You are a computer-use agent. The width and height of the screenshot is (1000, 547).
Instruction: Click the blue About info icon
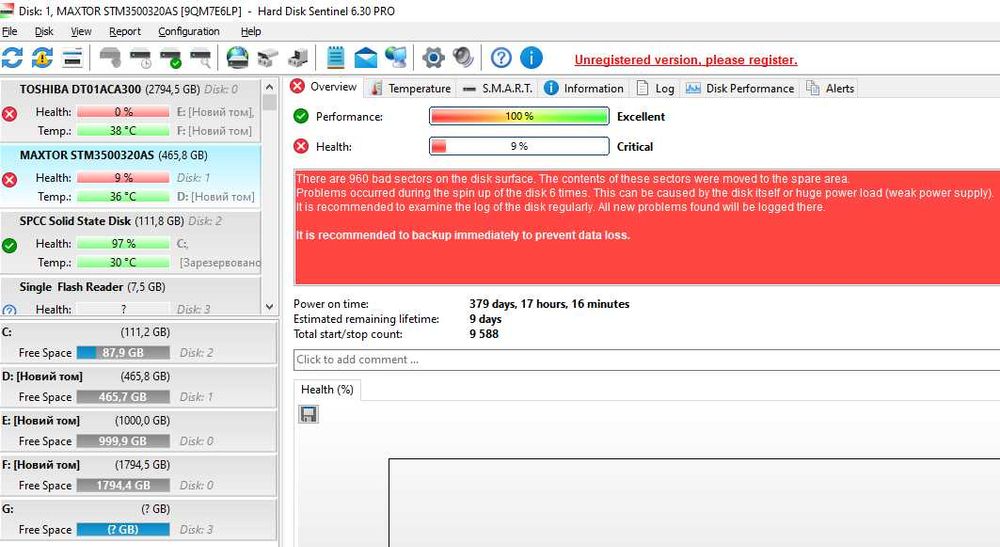pos(531,58)
